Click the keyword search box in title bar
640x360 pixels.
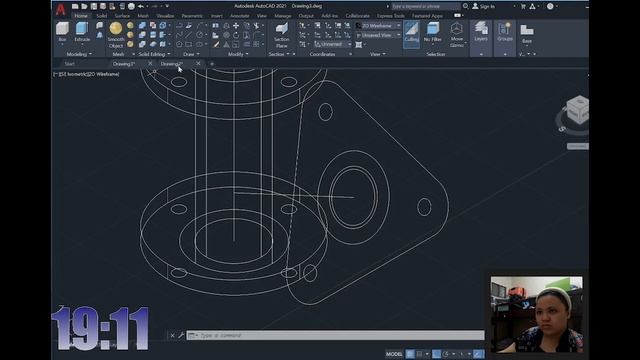[426, 6]
